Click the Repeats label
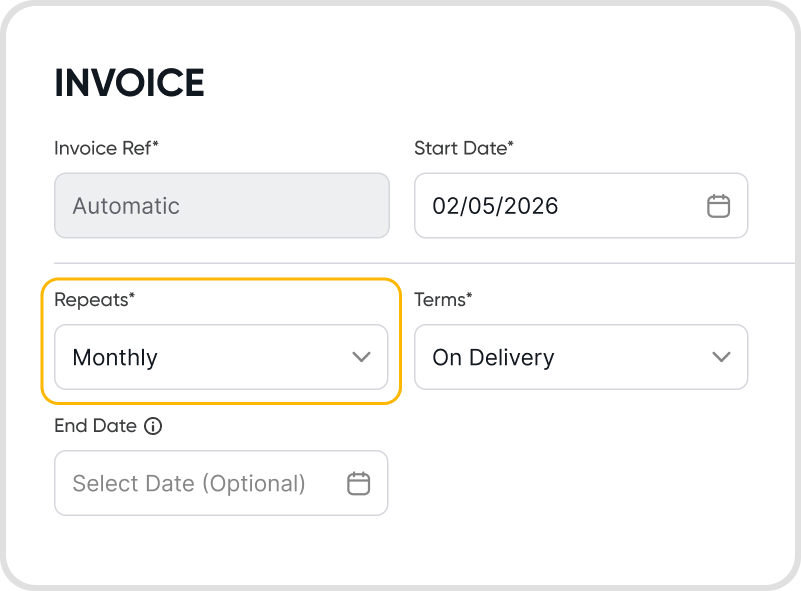 94,299
